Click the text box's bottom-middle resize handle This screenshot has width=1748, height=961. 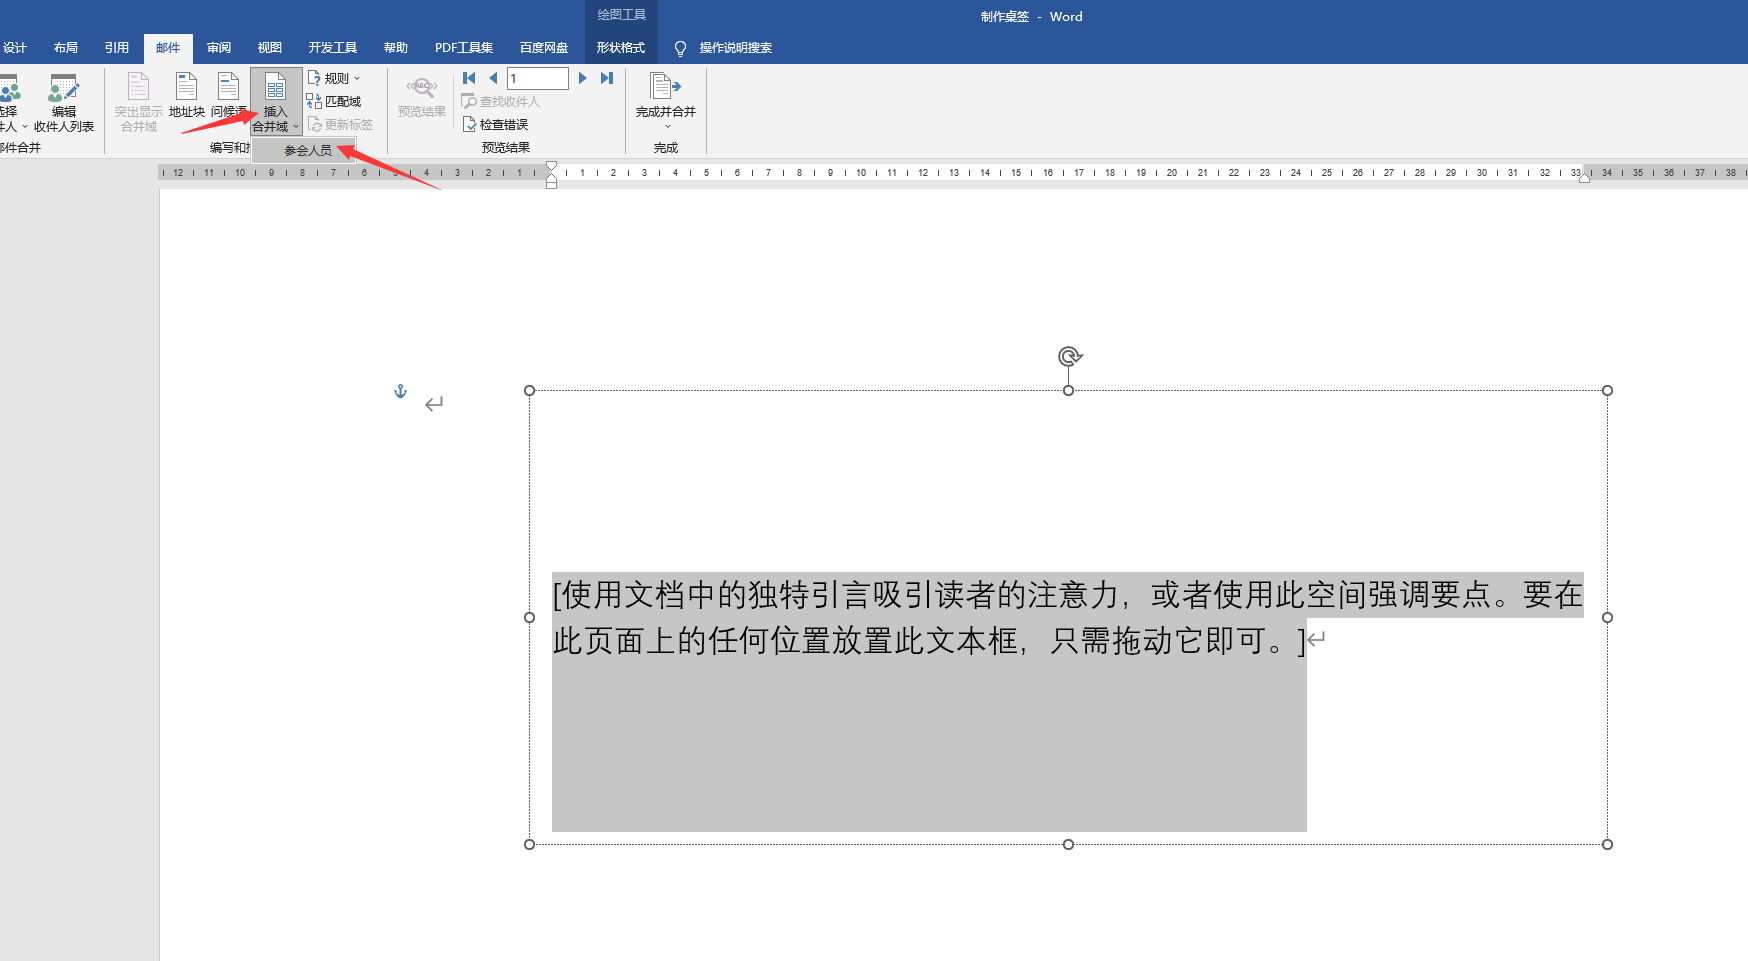coord(1069,845)
